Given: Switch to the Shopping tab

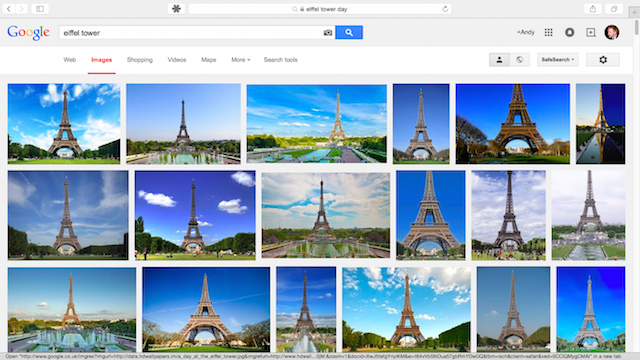Looking at the screenshot, I should [x=140, y=60].
